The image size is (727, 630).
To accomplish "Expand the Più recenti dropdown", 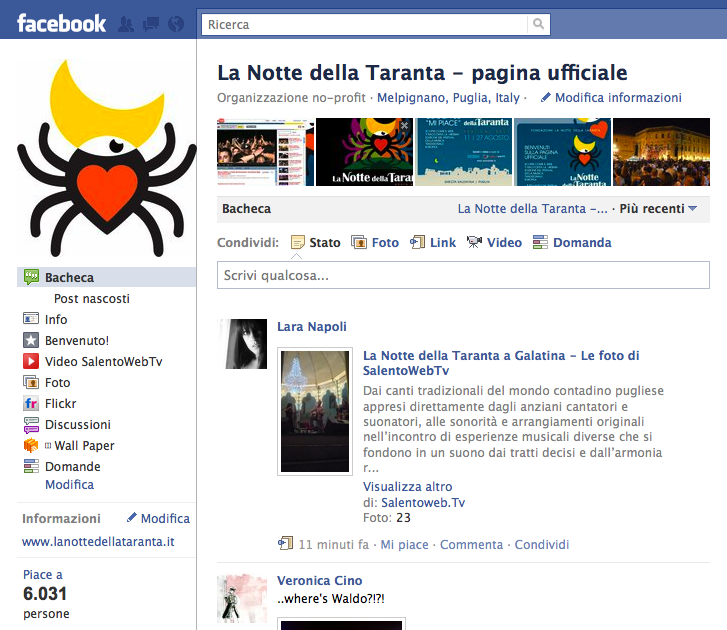I will (x=658, y=209).
